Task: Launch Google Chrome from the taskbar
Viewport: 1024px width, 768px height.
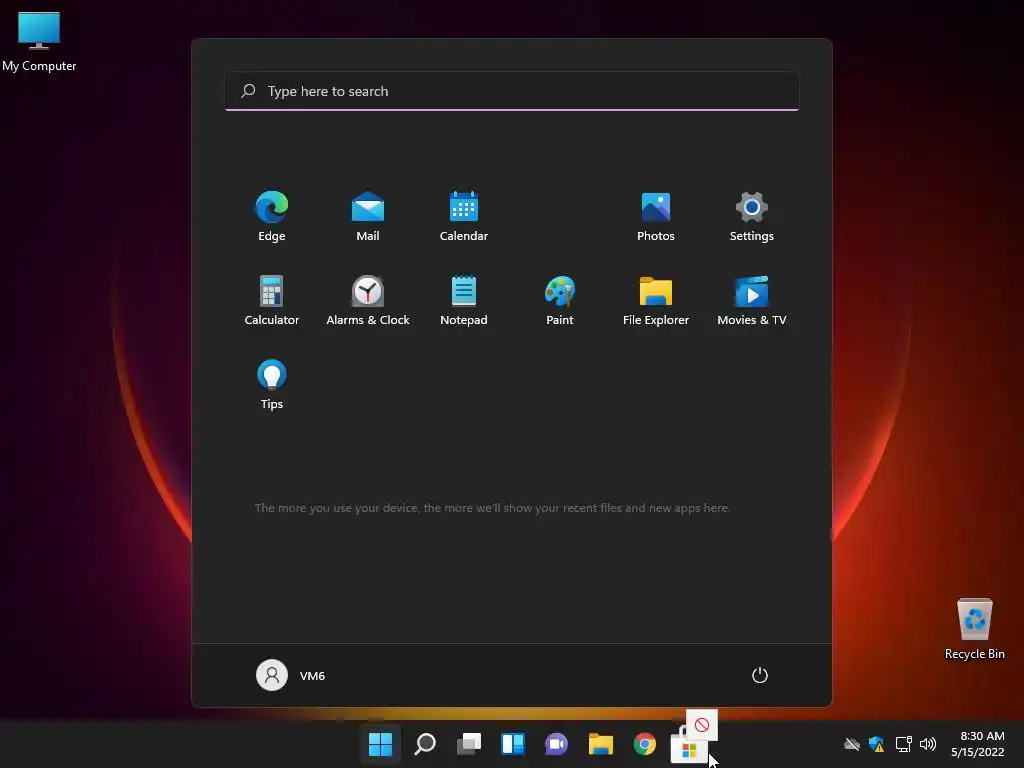Action: (645, 744)
